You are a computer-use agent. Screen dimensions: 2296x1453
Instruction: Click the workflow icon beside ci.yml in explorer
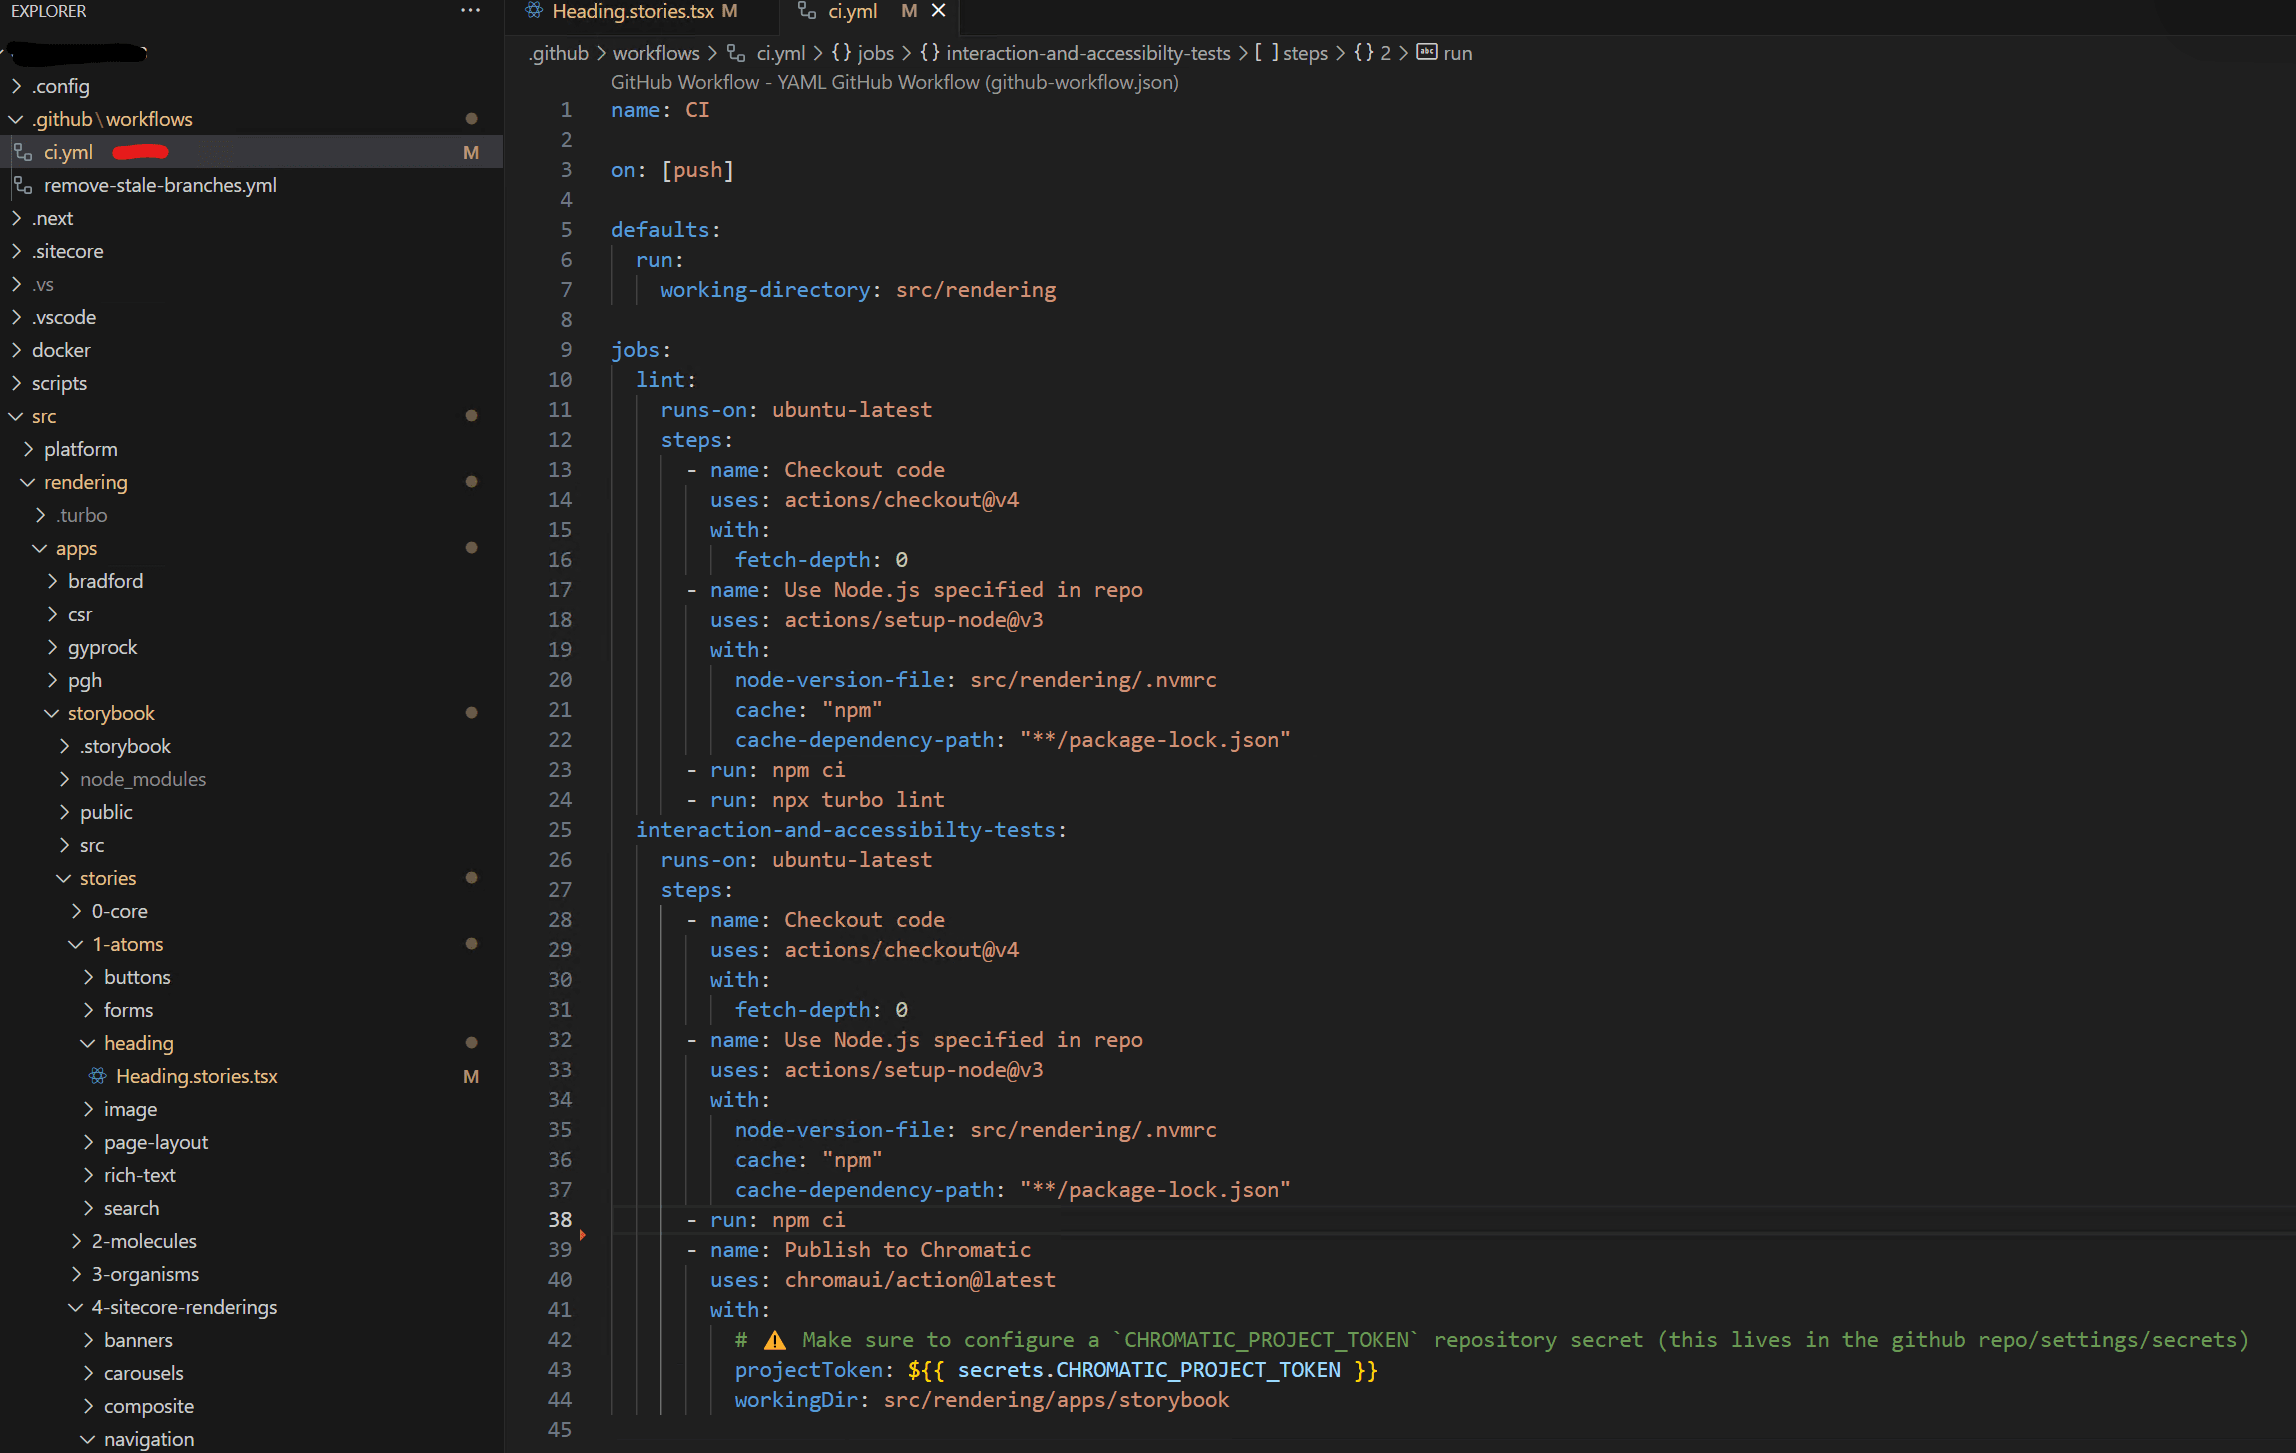[x=23, y=151]
